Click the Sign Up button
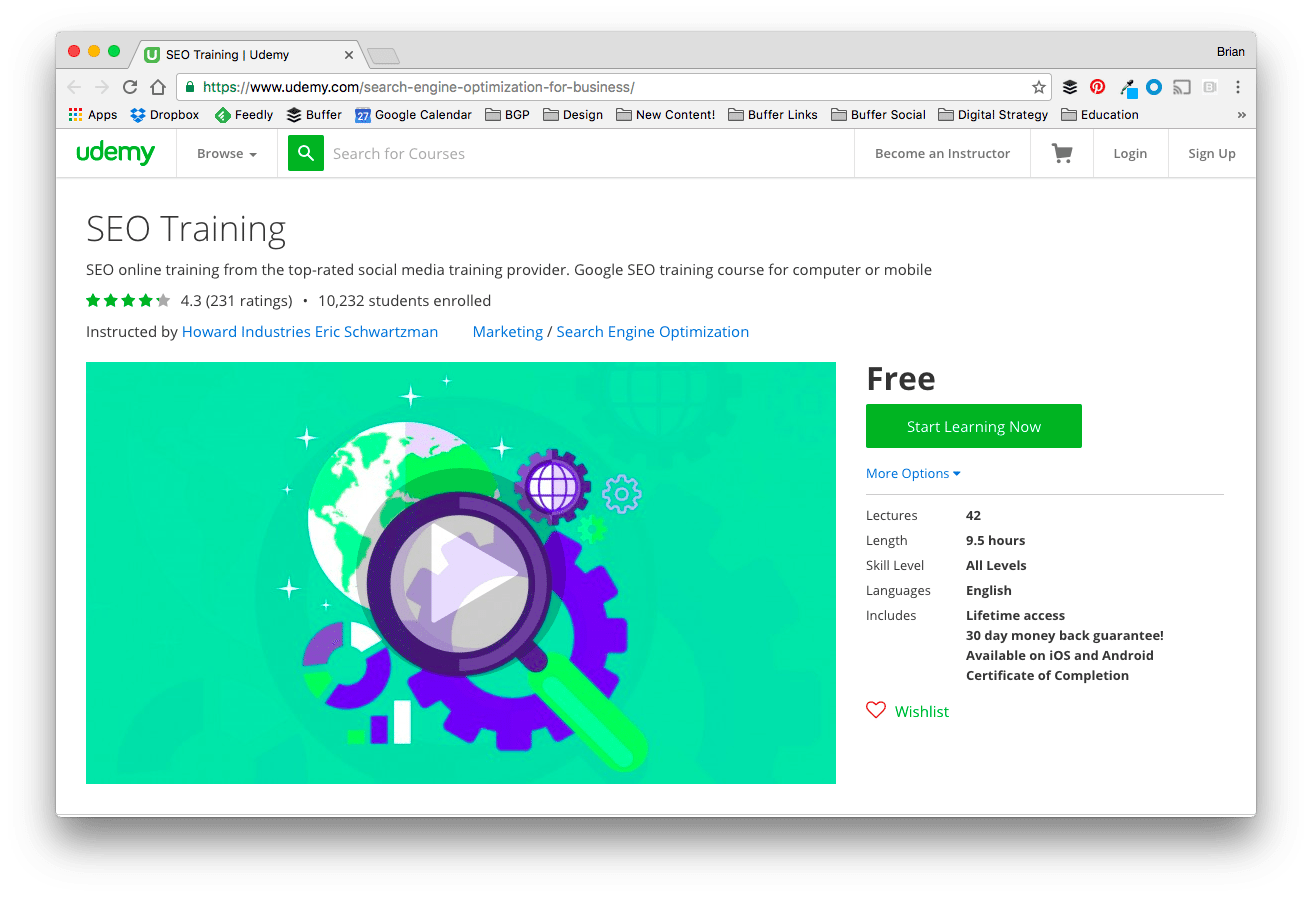 tap(1211, 152)
